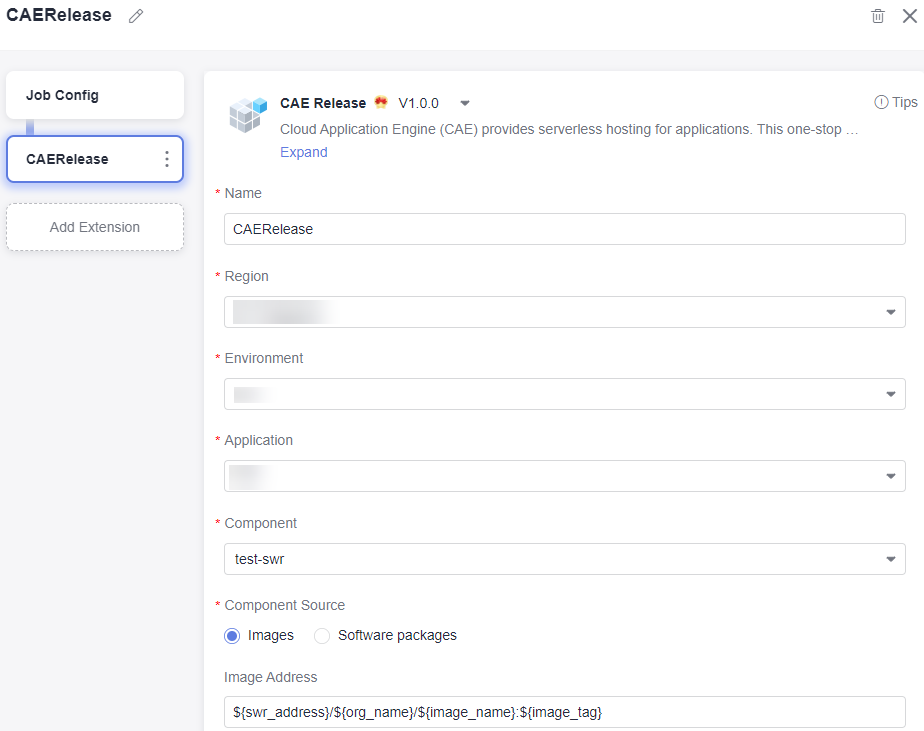
Task: Expand the CAE description text
Action: coord(303,152)
